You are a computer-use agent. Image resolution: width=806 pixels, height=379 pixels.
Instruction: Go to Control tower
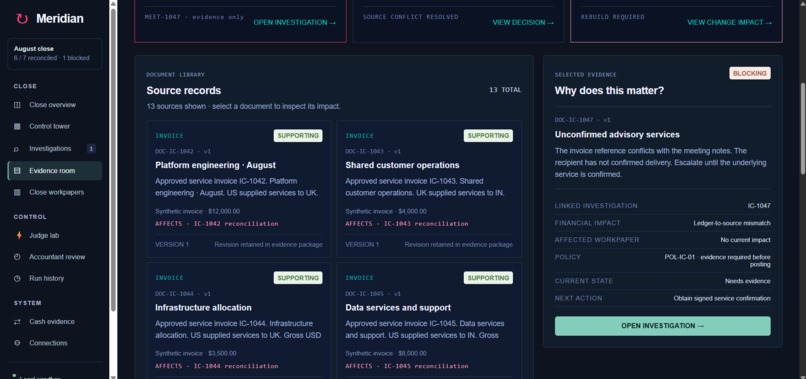(54, 127)
